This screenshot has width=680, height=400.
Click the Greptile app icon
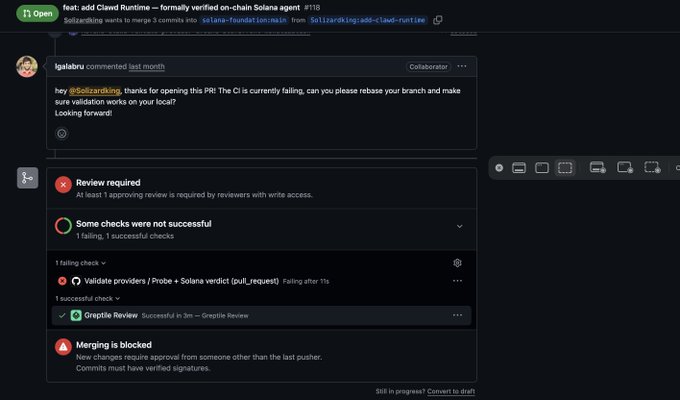(76, 315)
